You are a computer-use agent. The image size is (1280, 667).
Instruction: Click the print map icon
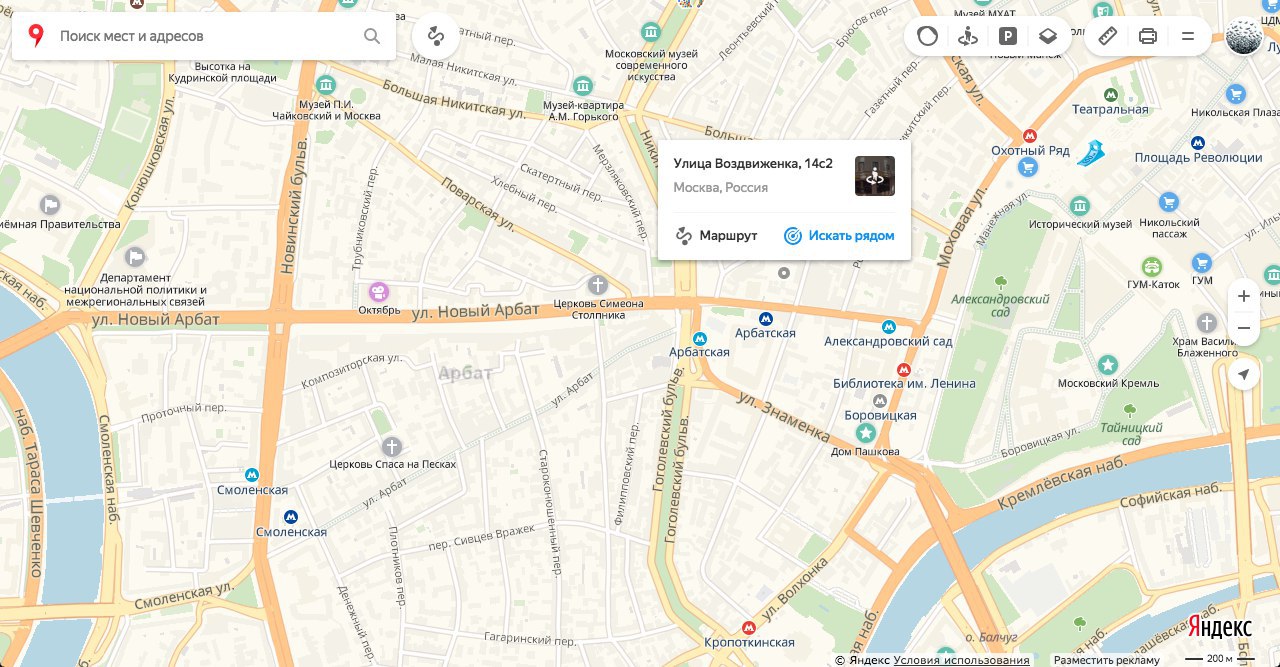pyautogui.click(x=1147, y=37)
